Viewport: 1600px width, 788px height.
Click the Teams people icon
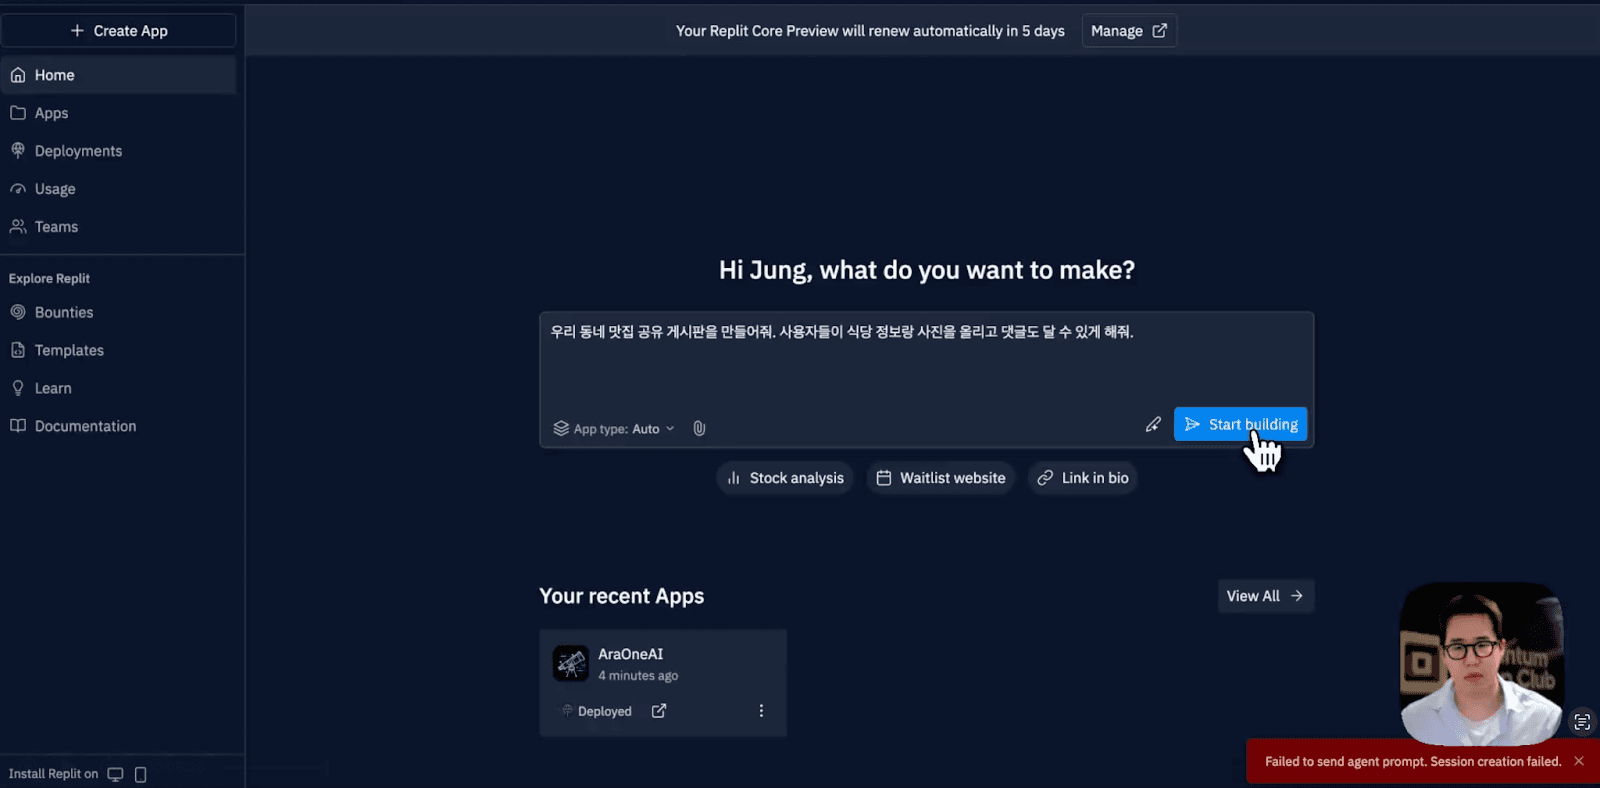click(18, 227)
